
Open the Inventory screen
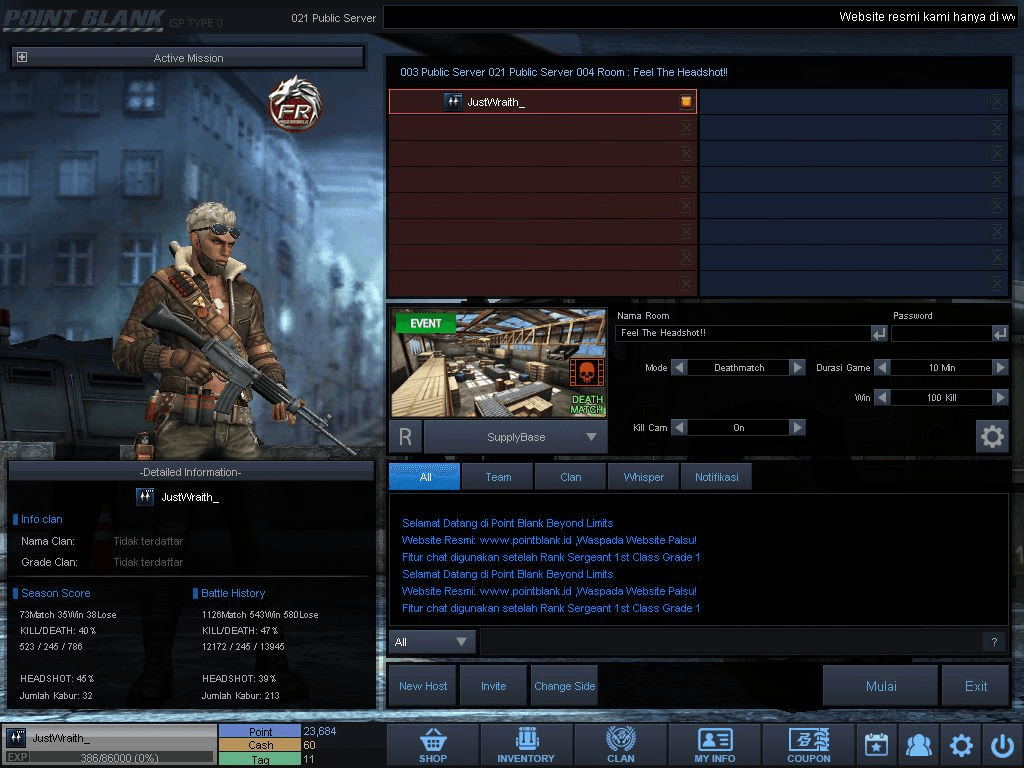[526, 744]
